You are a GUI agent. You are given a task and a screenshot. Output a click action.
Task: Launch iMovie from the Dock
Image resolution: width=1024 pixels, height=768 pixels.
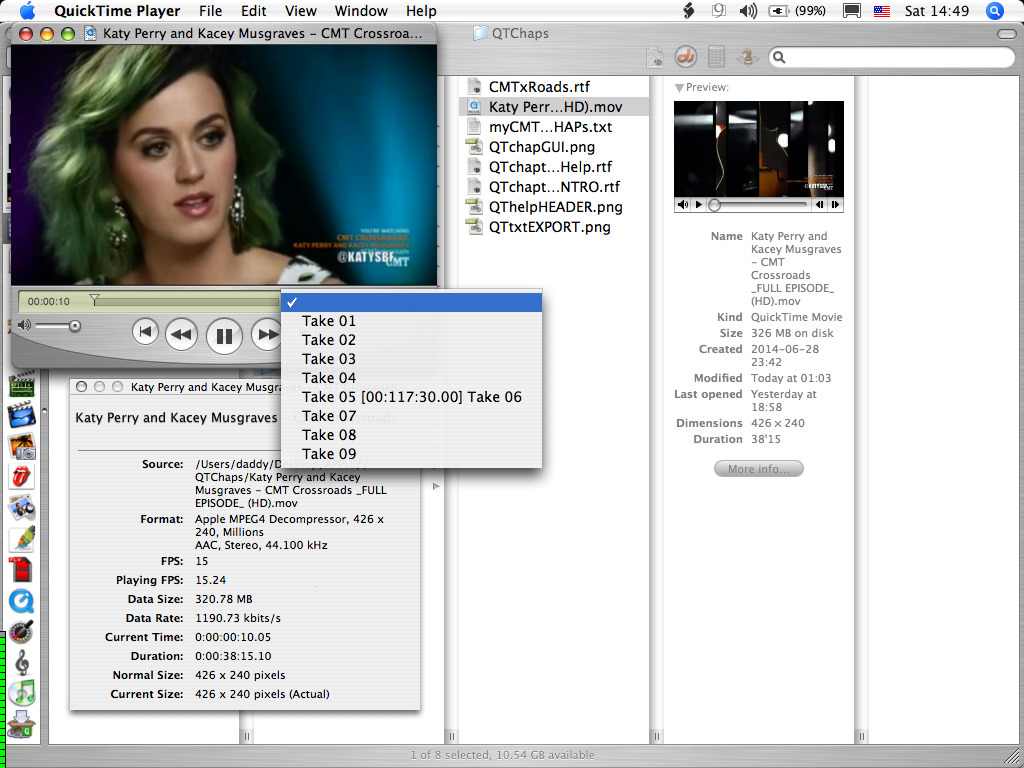[x=22, y=415]
